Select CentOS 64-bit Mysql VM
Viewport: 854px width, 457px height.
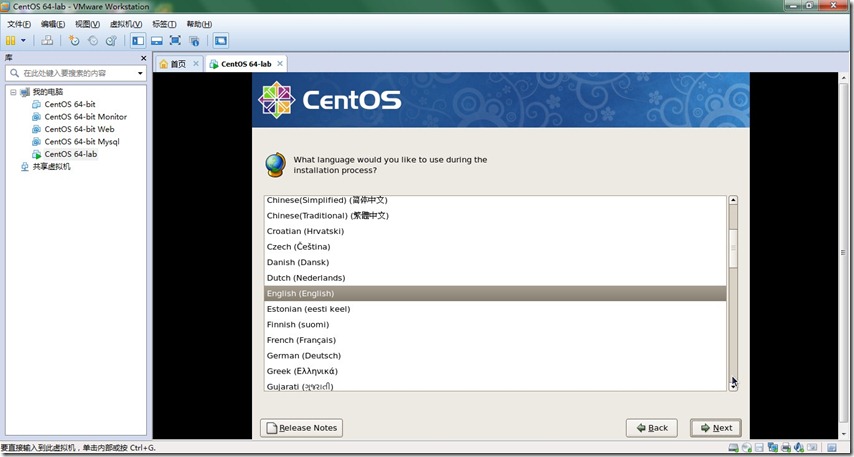(x=82, y=142)
